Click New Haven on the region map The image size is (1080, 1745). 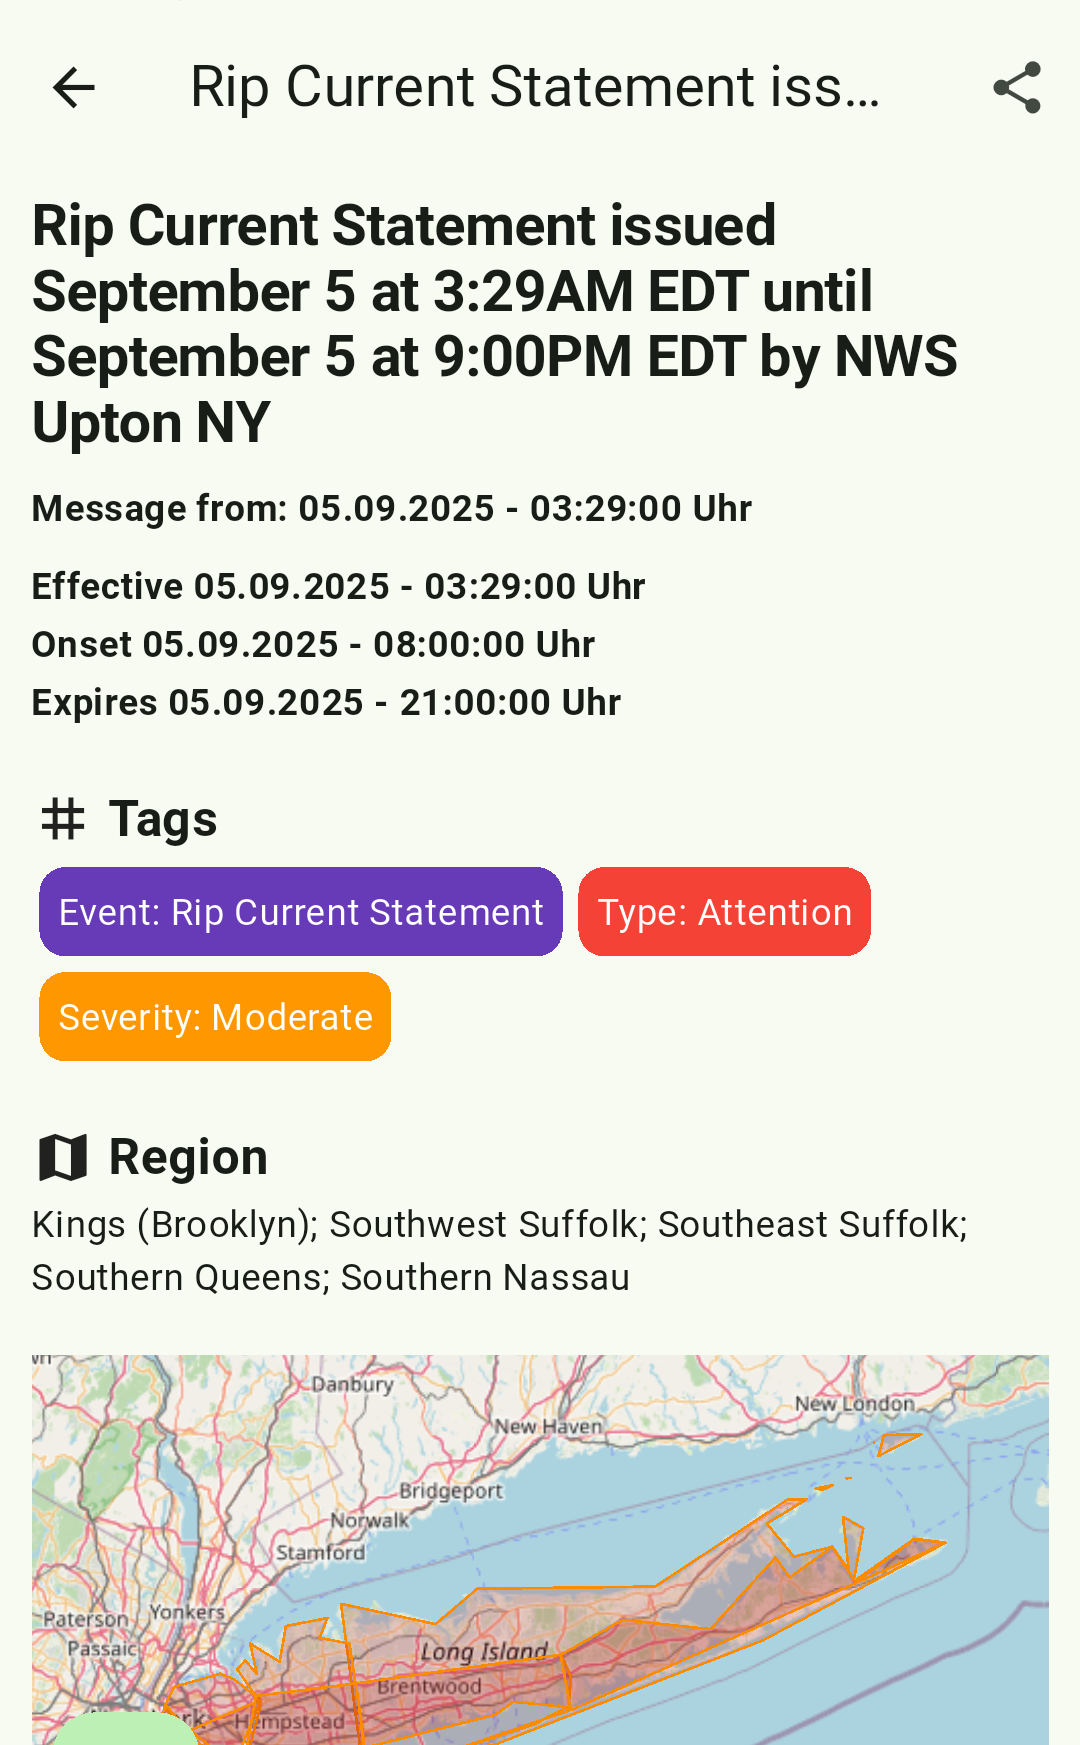[549, 1426]
